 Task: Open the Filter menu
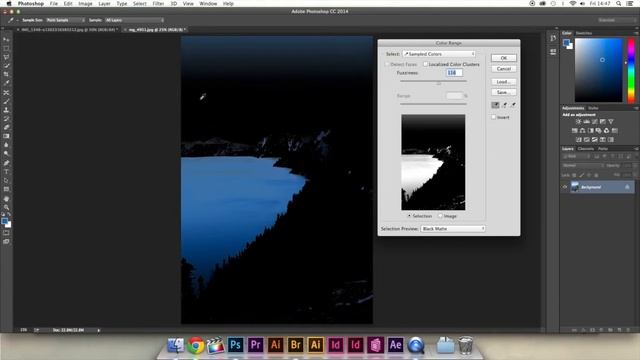point(158,4)
